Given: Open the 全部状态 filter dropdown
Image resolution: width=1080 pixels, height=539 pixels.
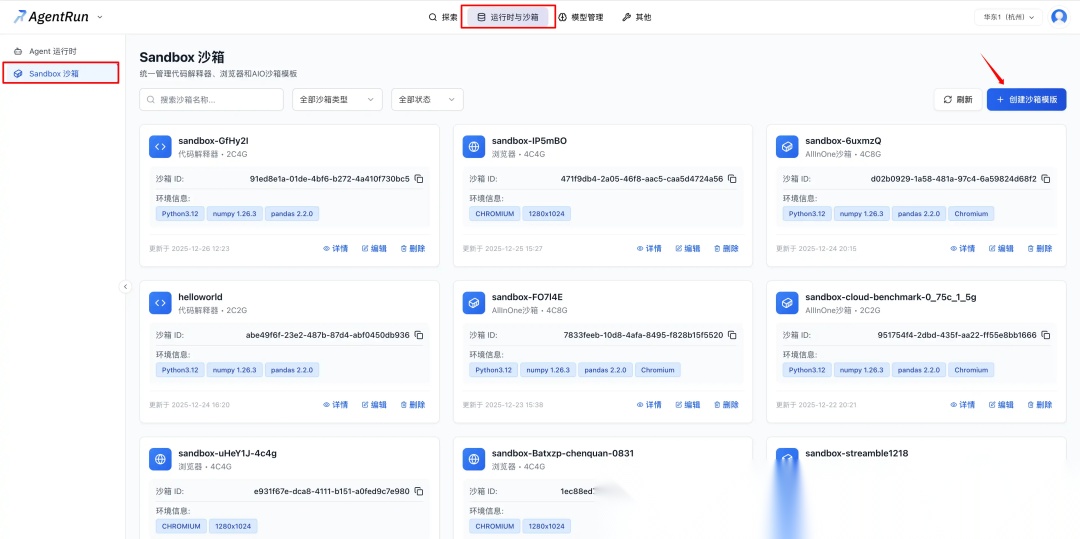Looking at the screenshot, I should pyautogui.click(x=427, y=100).
